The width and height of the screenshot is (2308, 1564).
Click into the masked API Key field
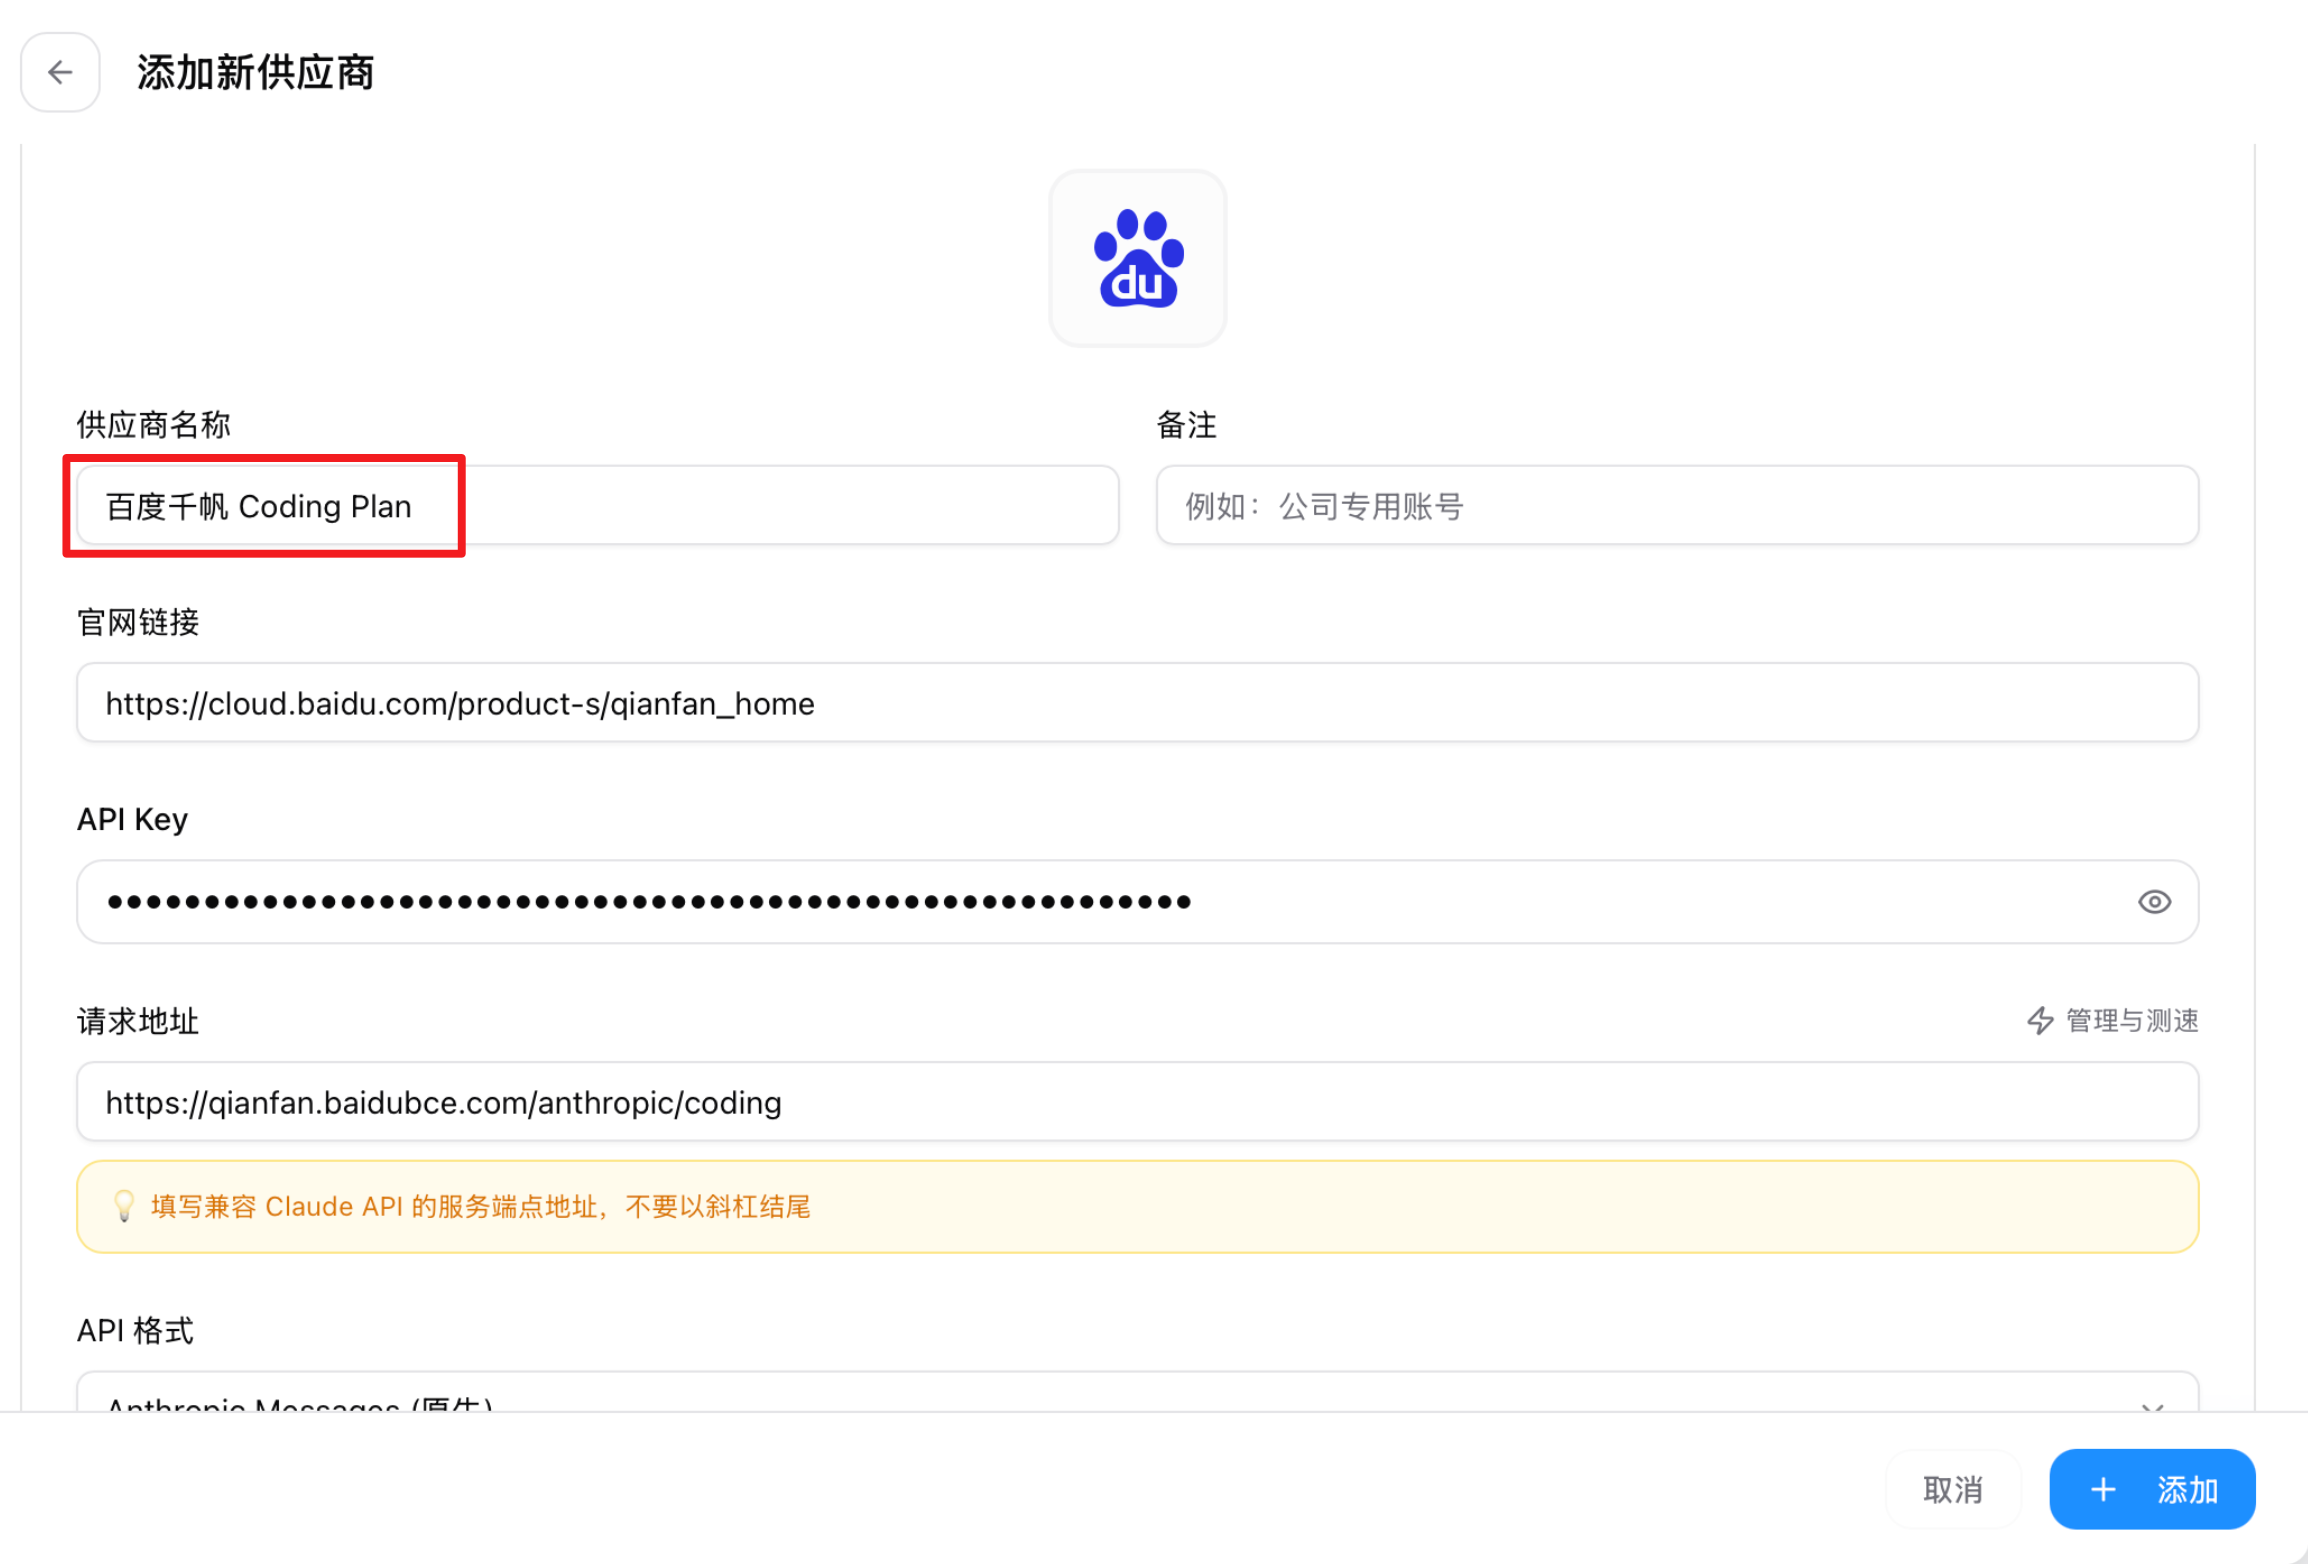(1138, 902)
